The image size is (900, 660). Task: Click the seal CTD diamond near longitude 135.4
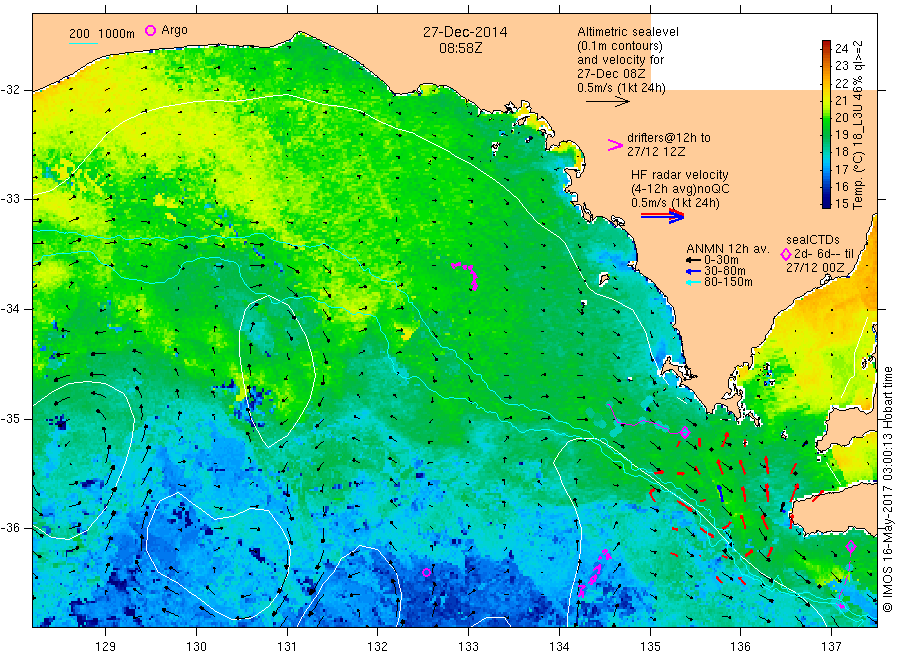point(684,432)
